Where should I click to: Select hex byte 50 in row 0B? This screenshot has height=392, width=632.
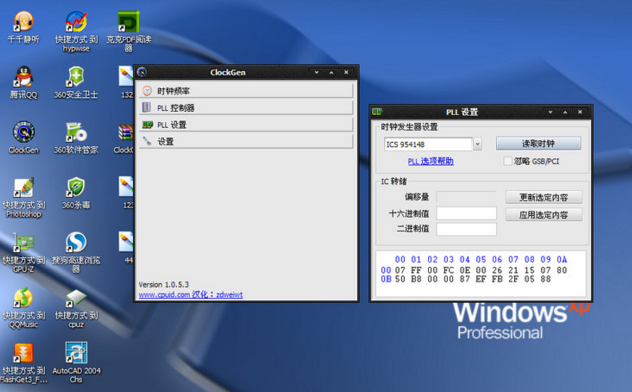[400, 279]
